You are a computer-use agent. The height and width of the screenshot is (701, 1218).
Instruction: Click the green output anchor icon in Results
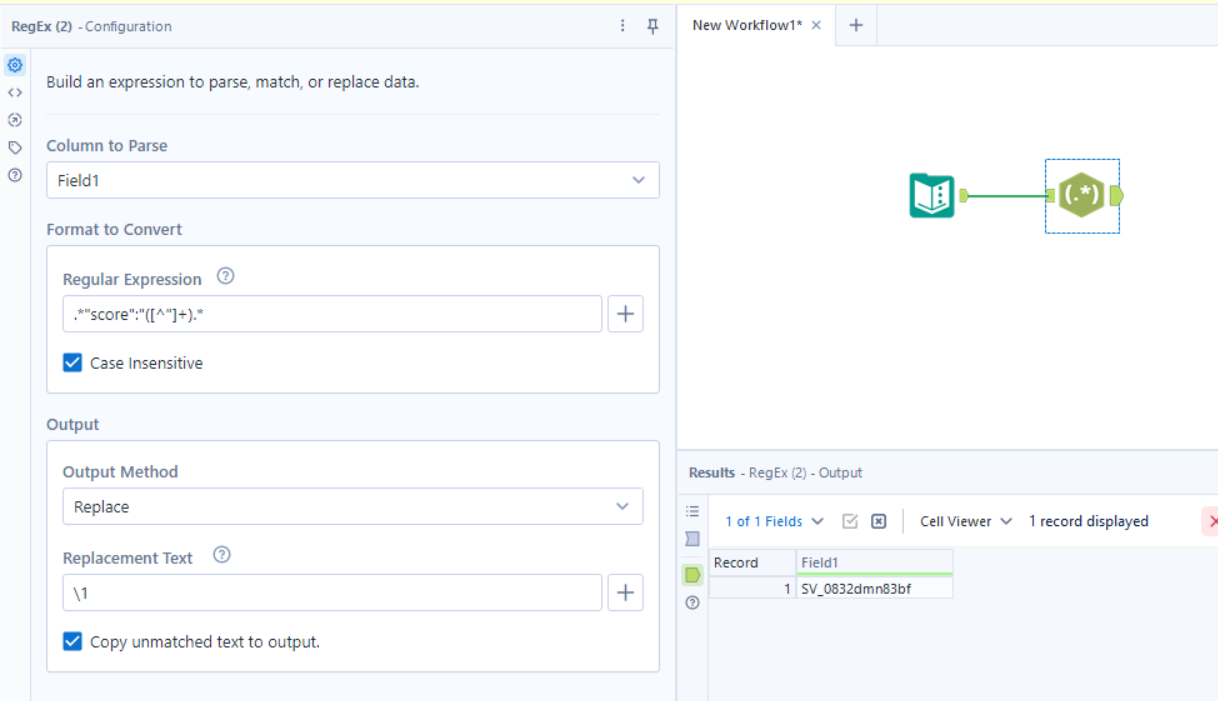pyautogui.click(x=691, y=574)
